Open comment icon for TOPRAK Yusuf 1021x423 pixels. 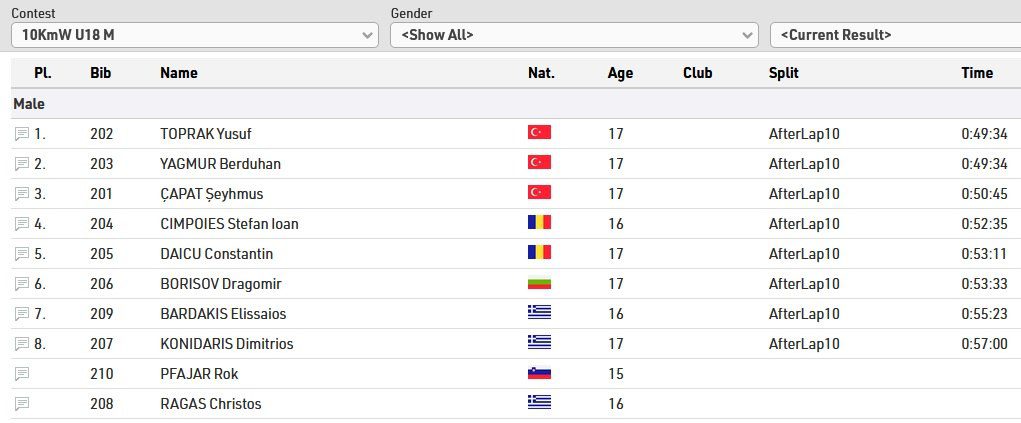click(21, 134)
